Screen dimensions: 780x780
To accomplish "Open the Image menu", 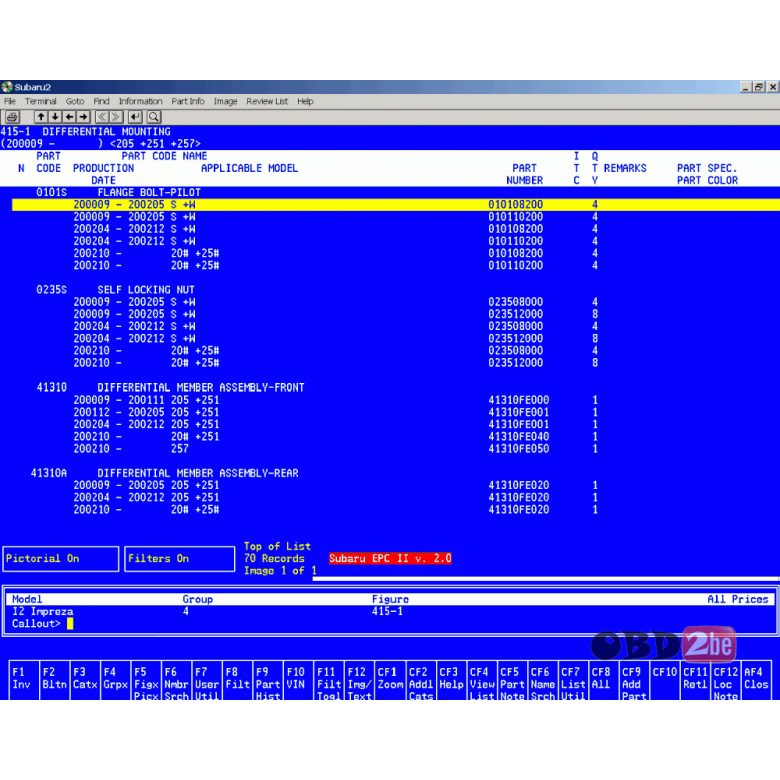I will (x=225, y=101).
